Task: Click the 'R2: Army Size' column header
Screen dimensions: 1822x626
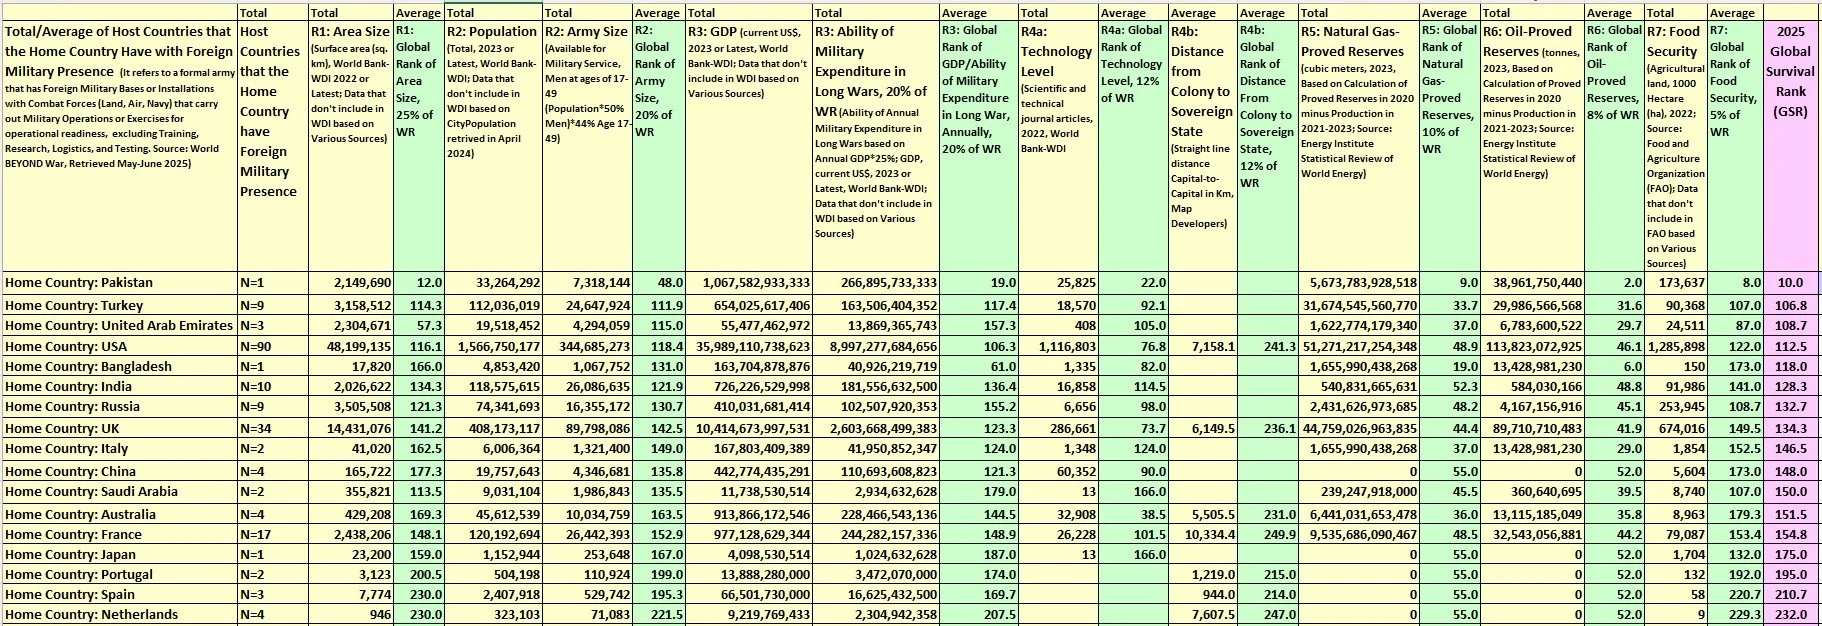Action: pyautogui.click(x=587, y=145)
